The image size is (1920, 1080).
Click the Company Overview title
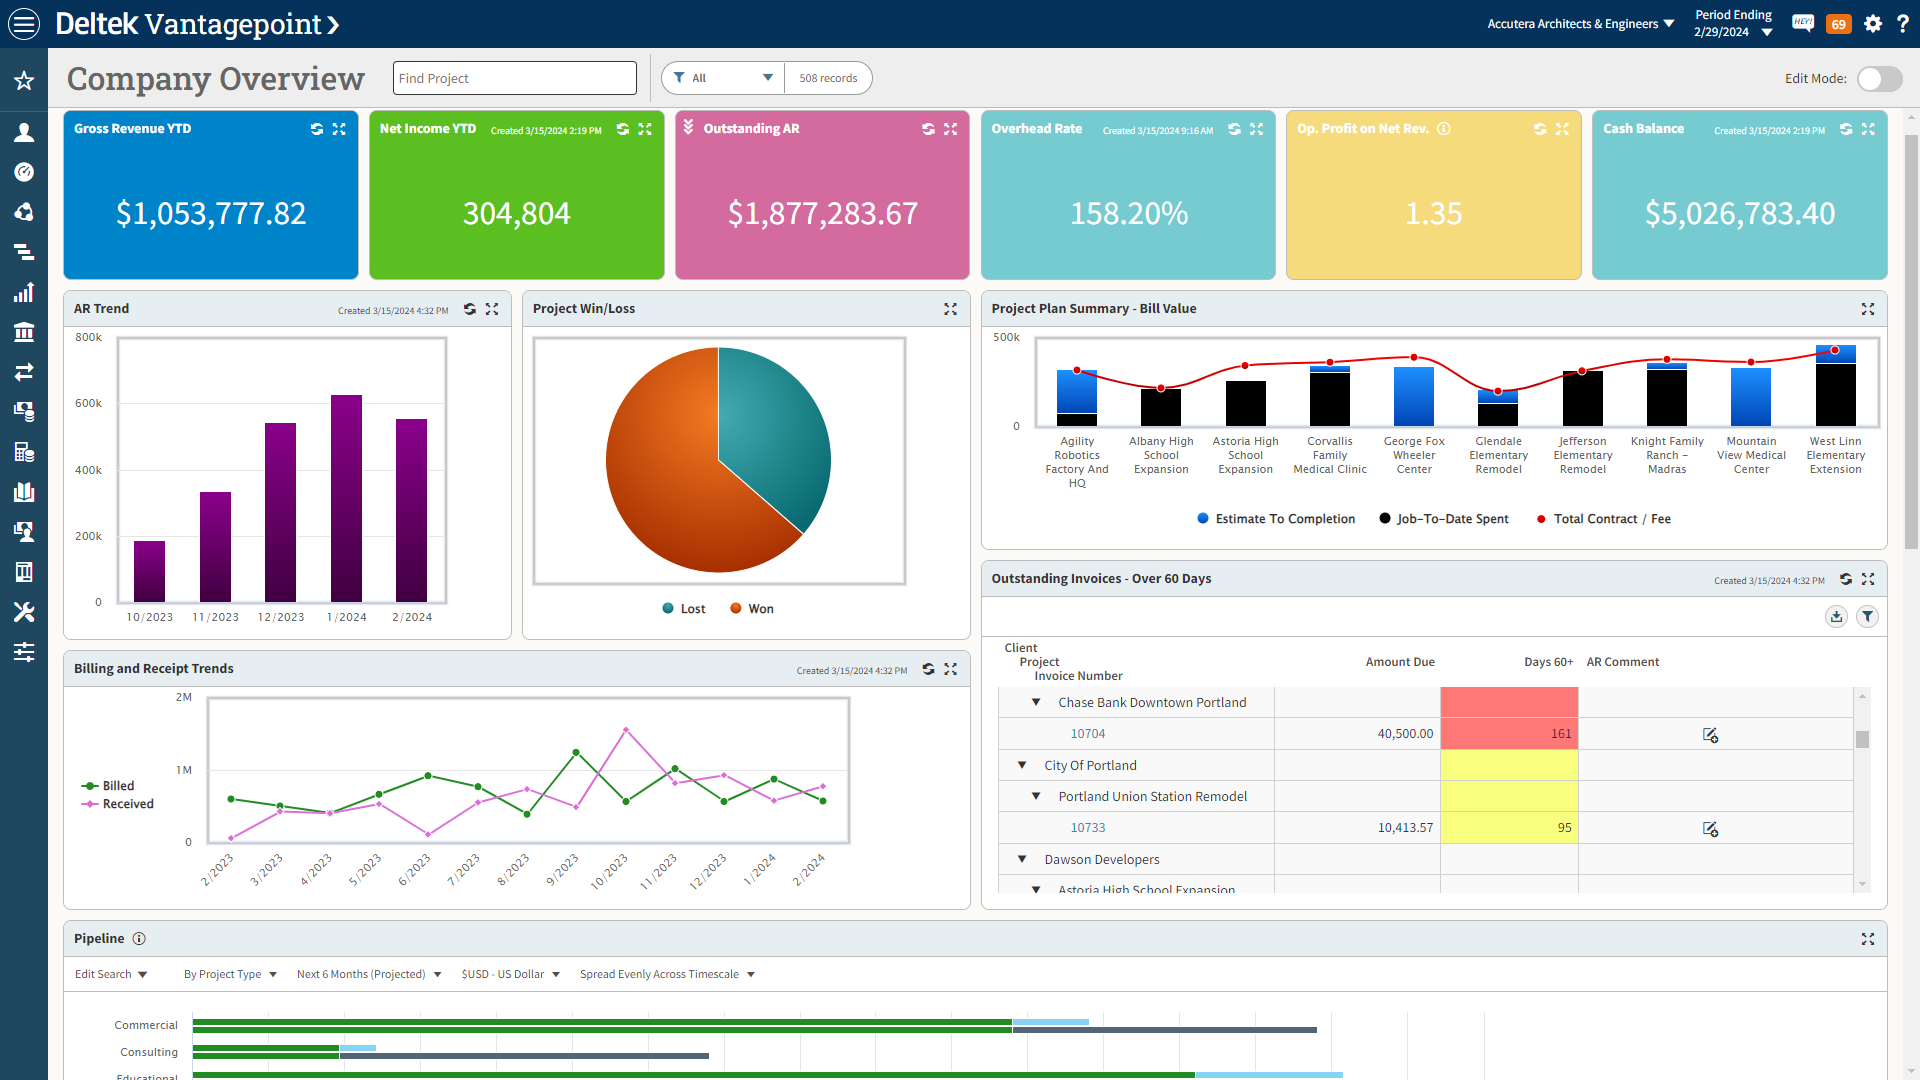pyautogui.click(x=216, y=79)
